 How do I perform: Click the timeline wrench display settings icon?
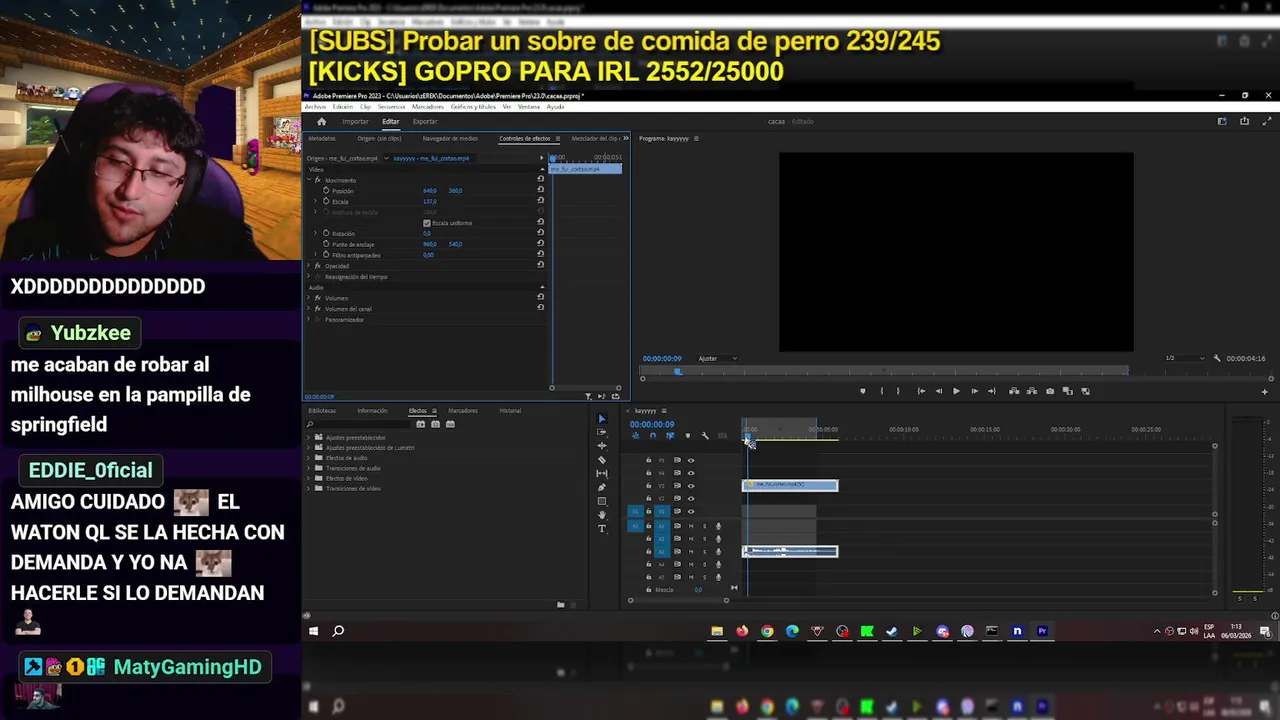click(705, 436)
